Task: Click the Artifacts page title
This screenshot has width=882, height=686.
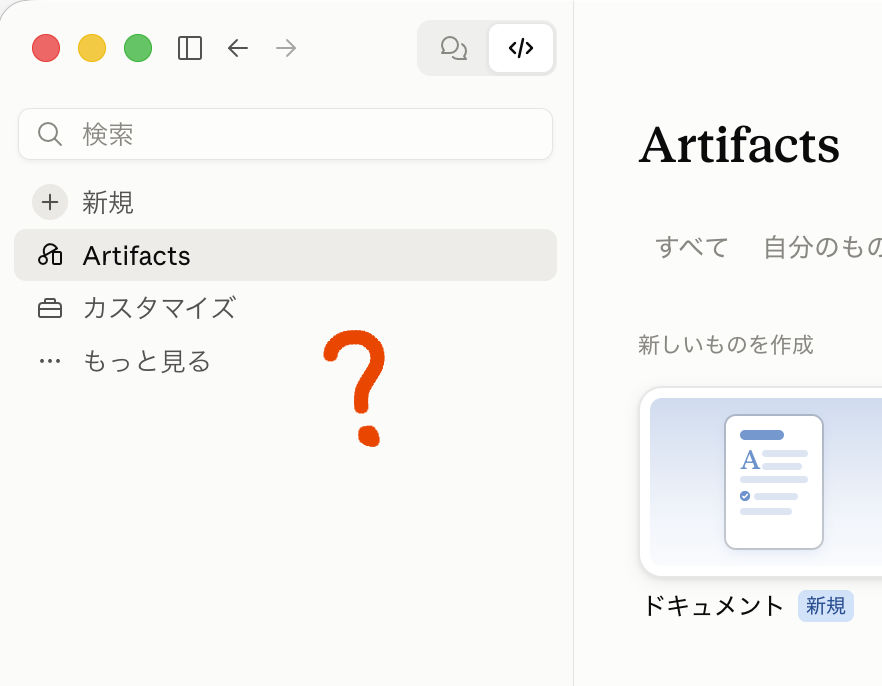Action: click(x=739, y=145)
